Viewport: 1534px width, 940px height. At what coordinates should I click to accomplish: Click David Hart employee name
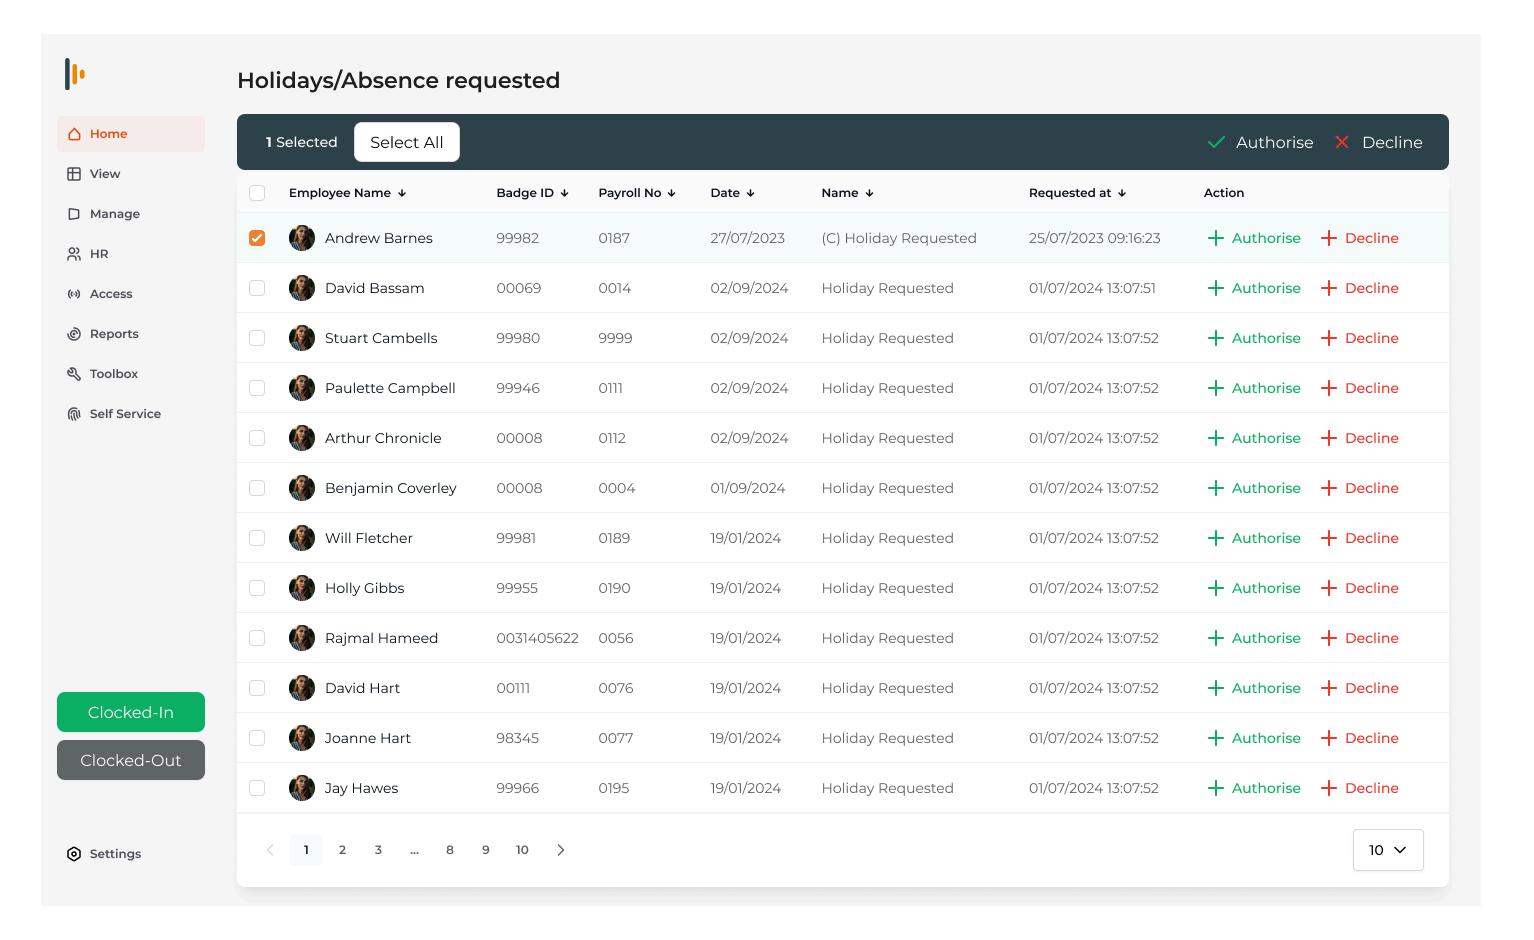point(362,688)
